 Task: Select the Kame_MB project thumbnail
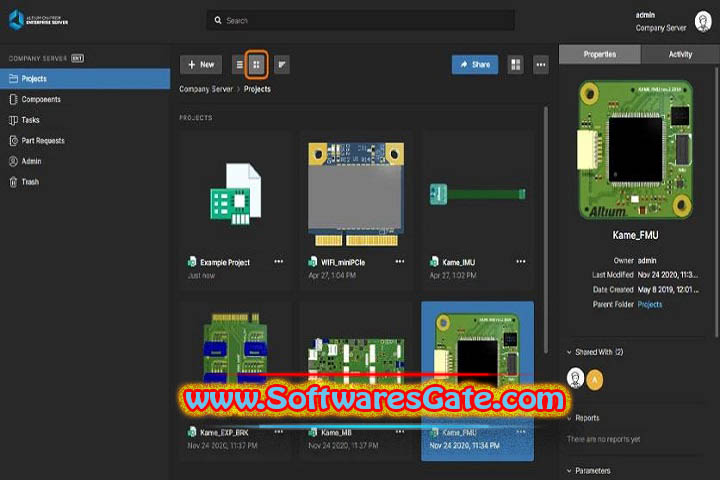(356, 361)
